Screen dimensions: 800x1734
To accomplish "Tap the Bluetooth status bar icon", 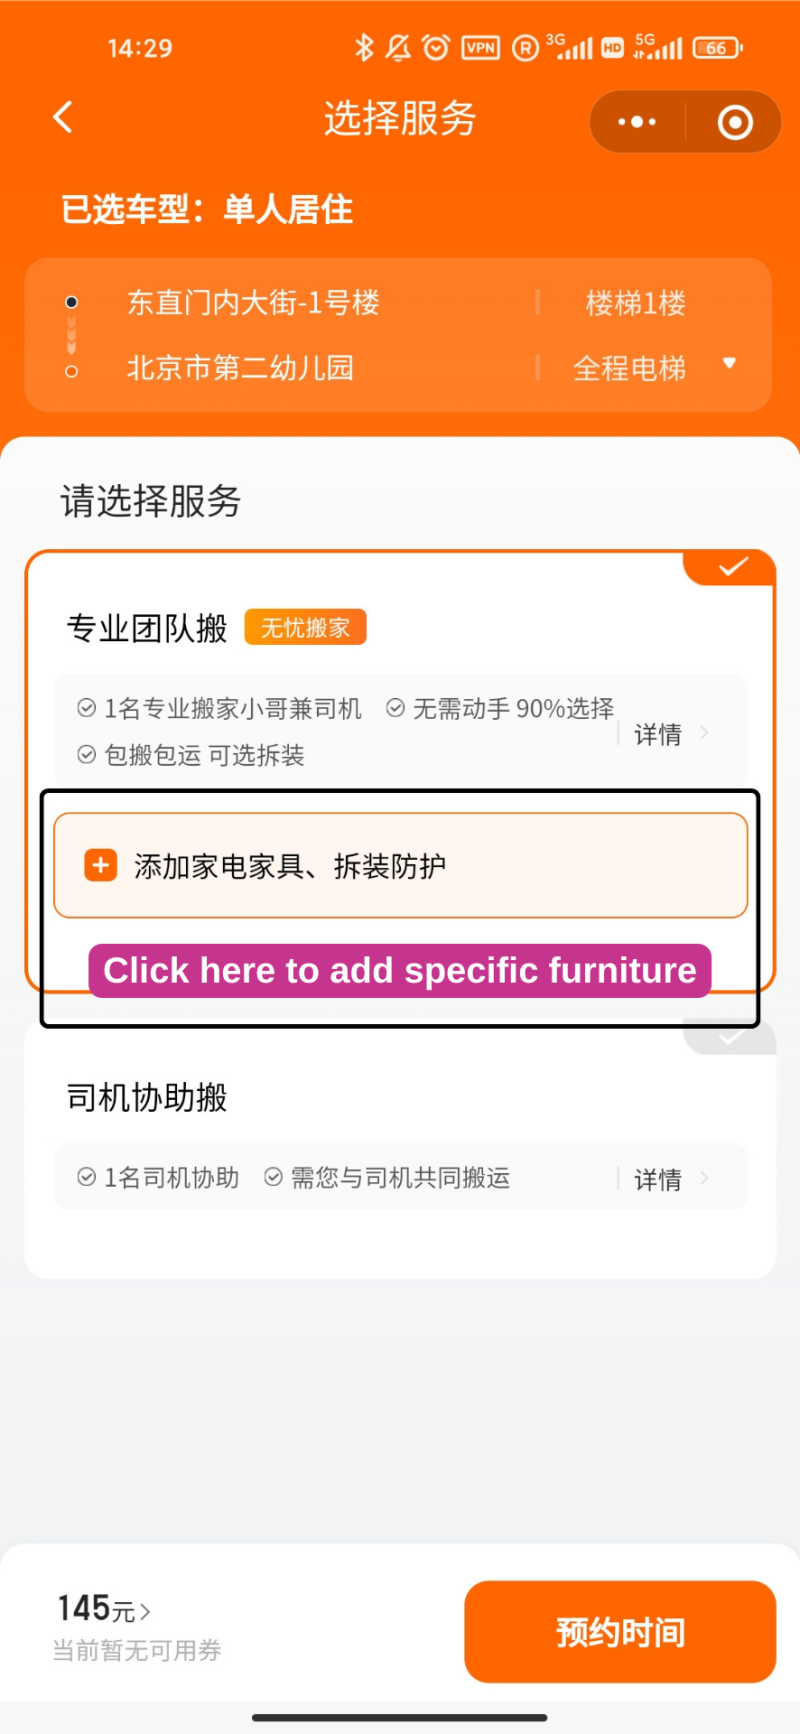I will coord(364,47).
